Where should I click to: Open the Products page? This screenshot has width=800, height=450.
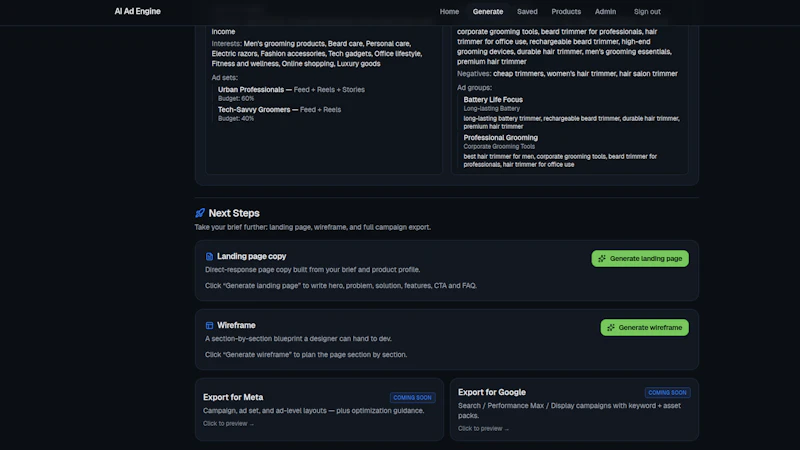(566, 12)
